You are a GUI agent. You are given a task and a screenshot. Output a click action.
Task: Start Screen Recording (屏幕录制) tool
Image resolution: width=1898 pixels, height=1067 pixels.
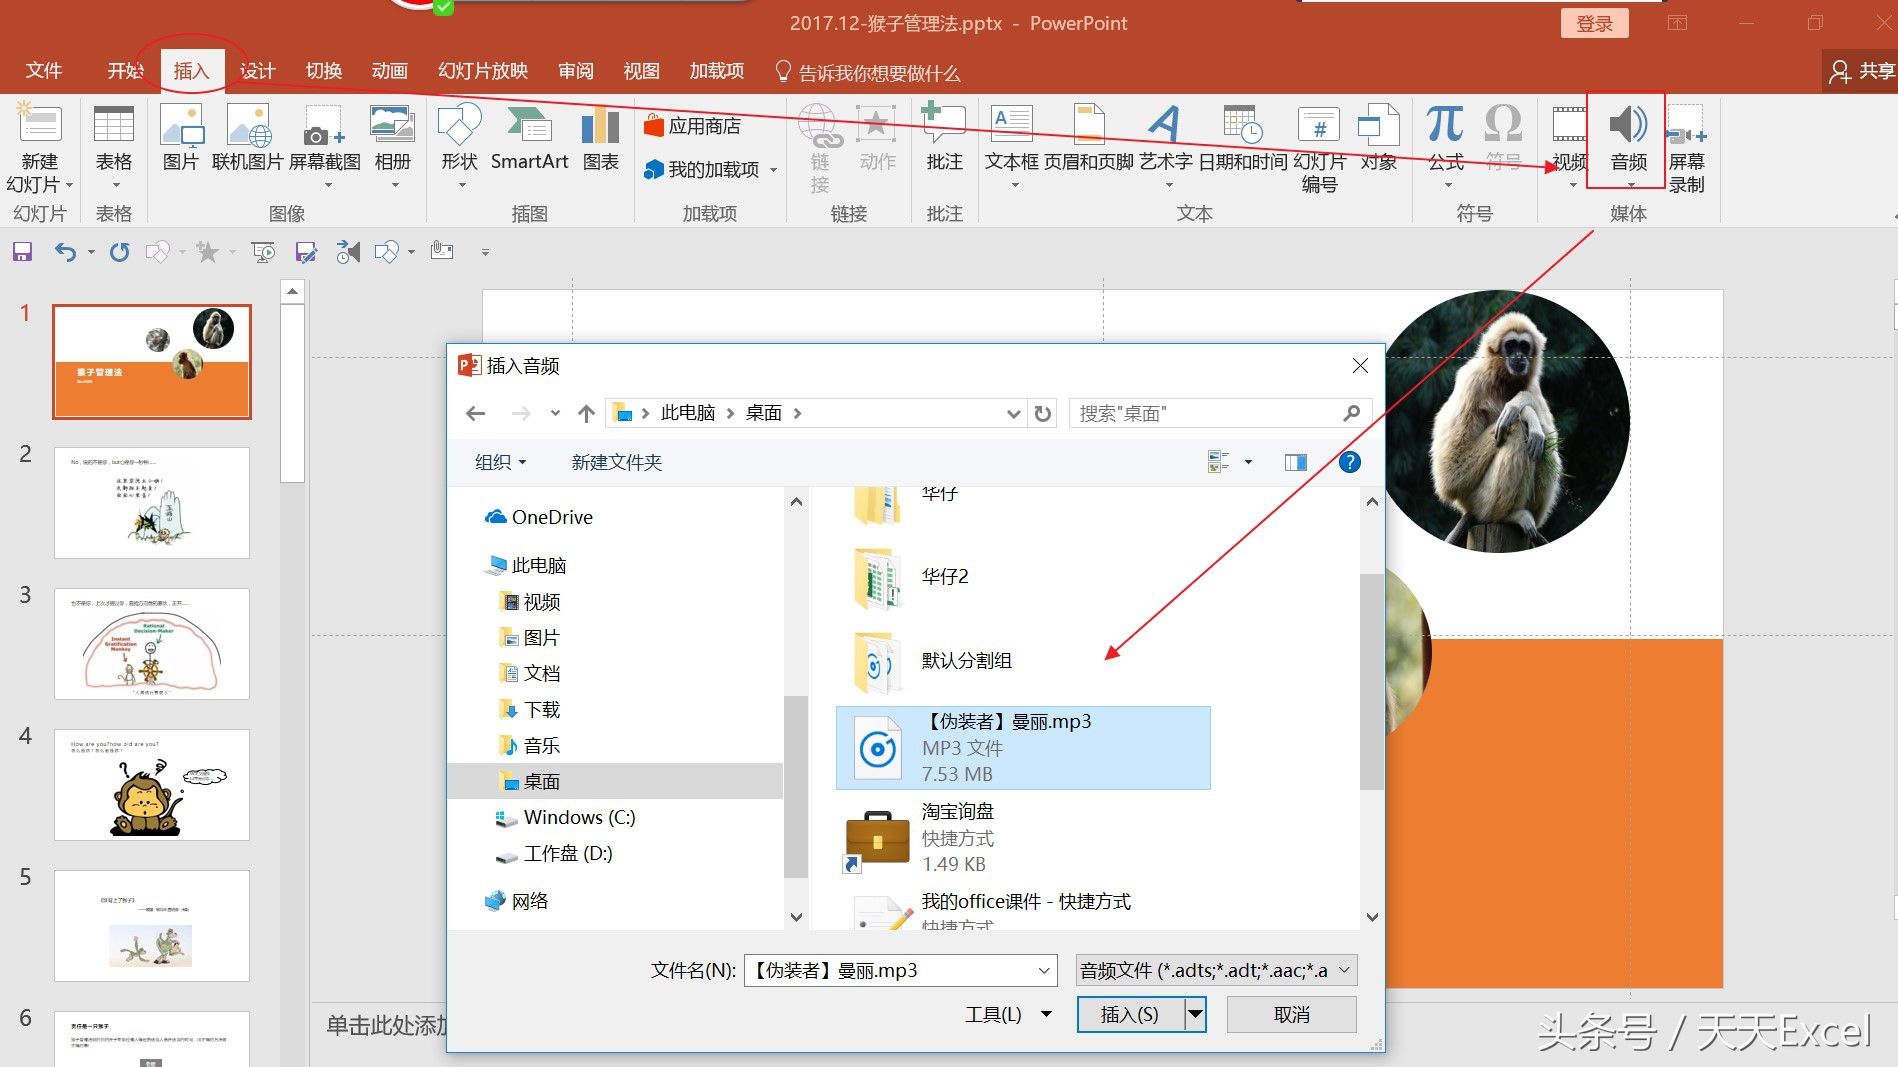click(1686, 148)
